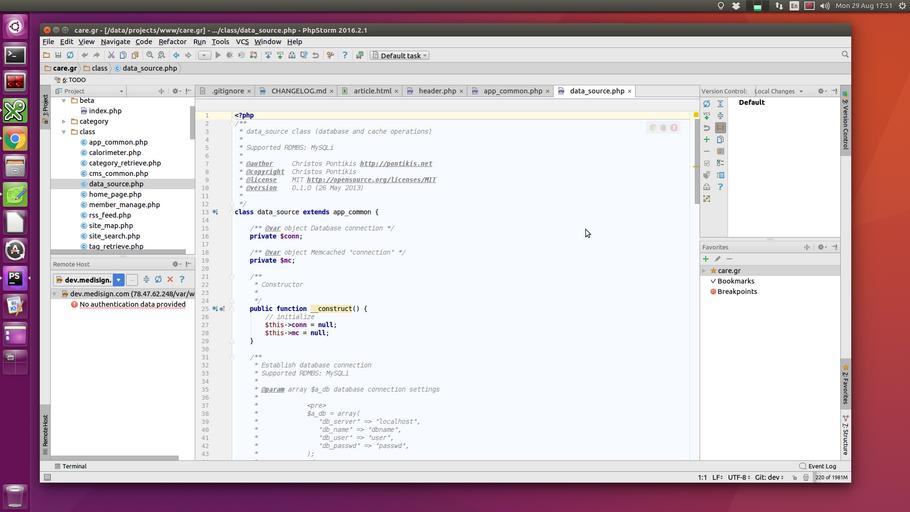Open the dev.medisign server dropdown arrow
This screenshot has width=910, height=512.
click(x=118, y=280)
